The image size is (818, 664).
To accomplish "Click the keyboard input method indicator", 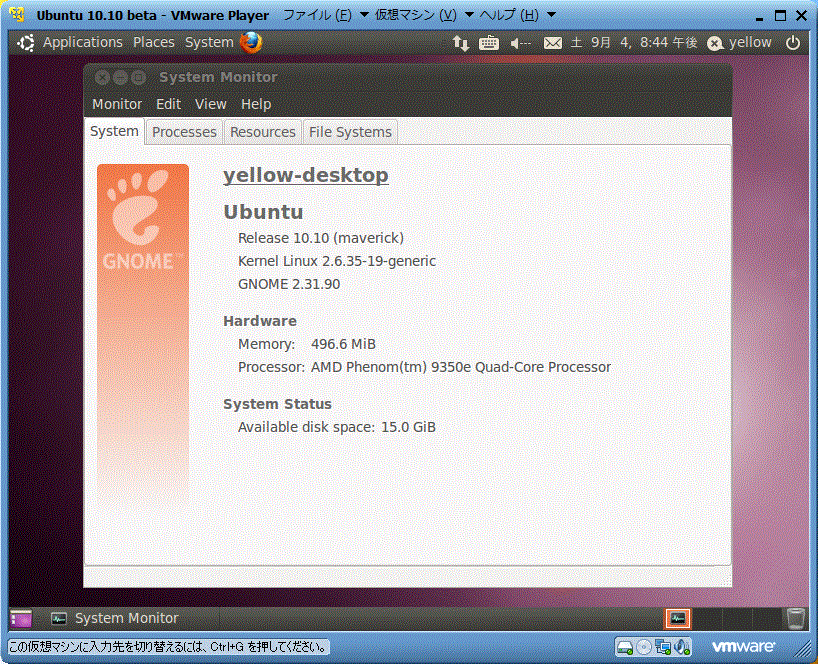I will point(489,43).
